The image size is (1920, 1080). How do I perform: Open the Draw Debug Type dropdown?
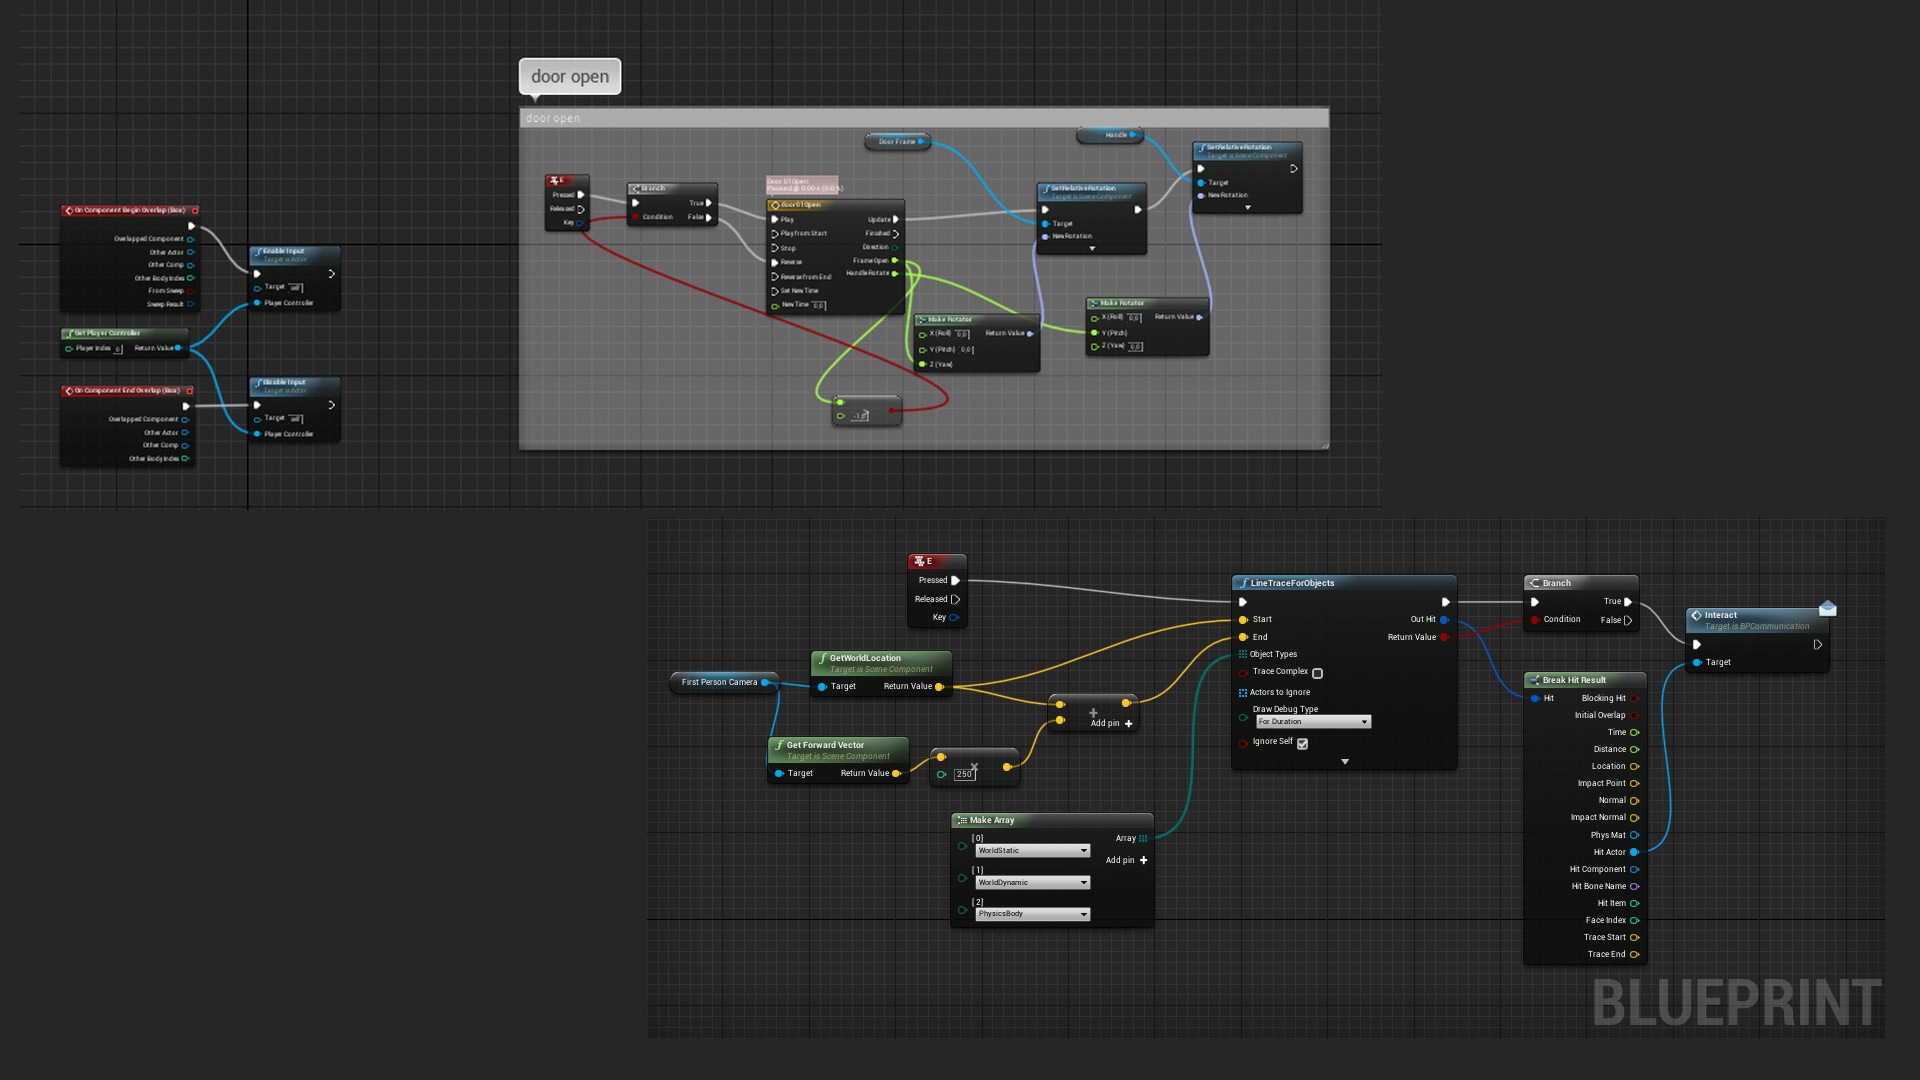(x=1313, y=722)
